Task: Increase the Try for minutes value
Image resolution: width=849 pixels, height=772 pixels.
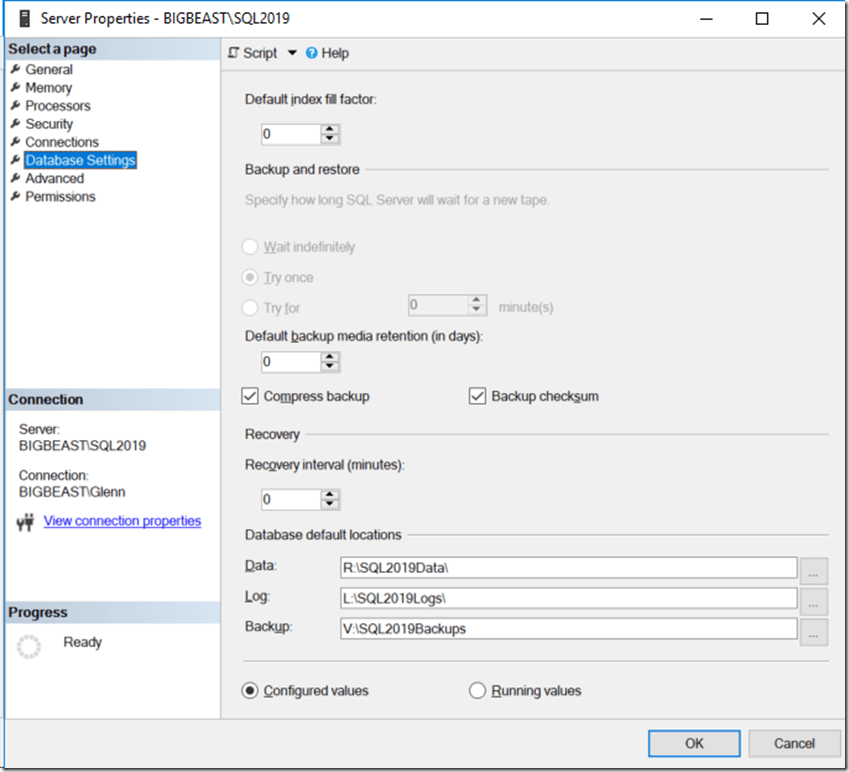Action: (476, 300)
